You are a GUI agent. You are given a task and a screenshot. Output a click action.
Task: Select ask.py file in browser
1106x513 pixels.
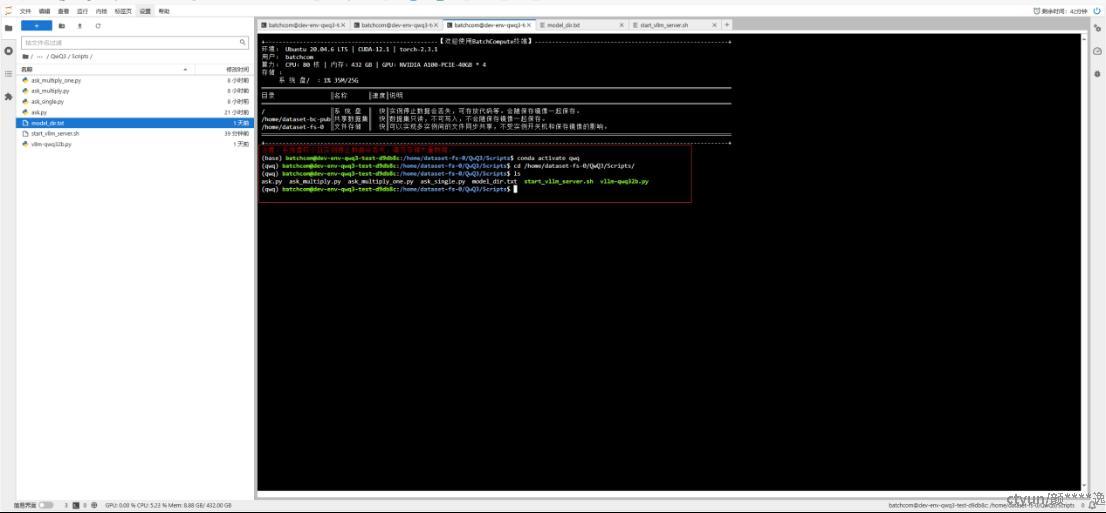tap(135, 112)
